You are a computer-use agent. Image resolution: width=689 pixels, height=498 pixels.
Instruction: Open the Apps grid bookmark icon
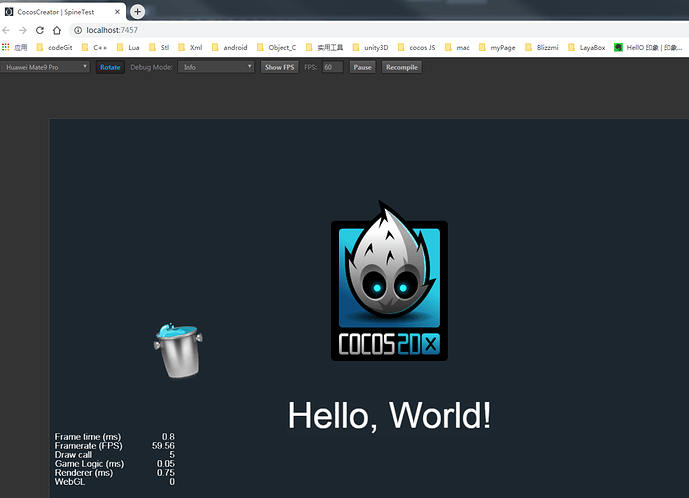tap(6, 47)
